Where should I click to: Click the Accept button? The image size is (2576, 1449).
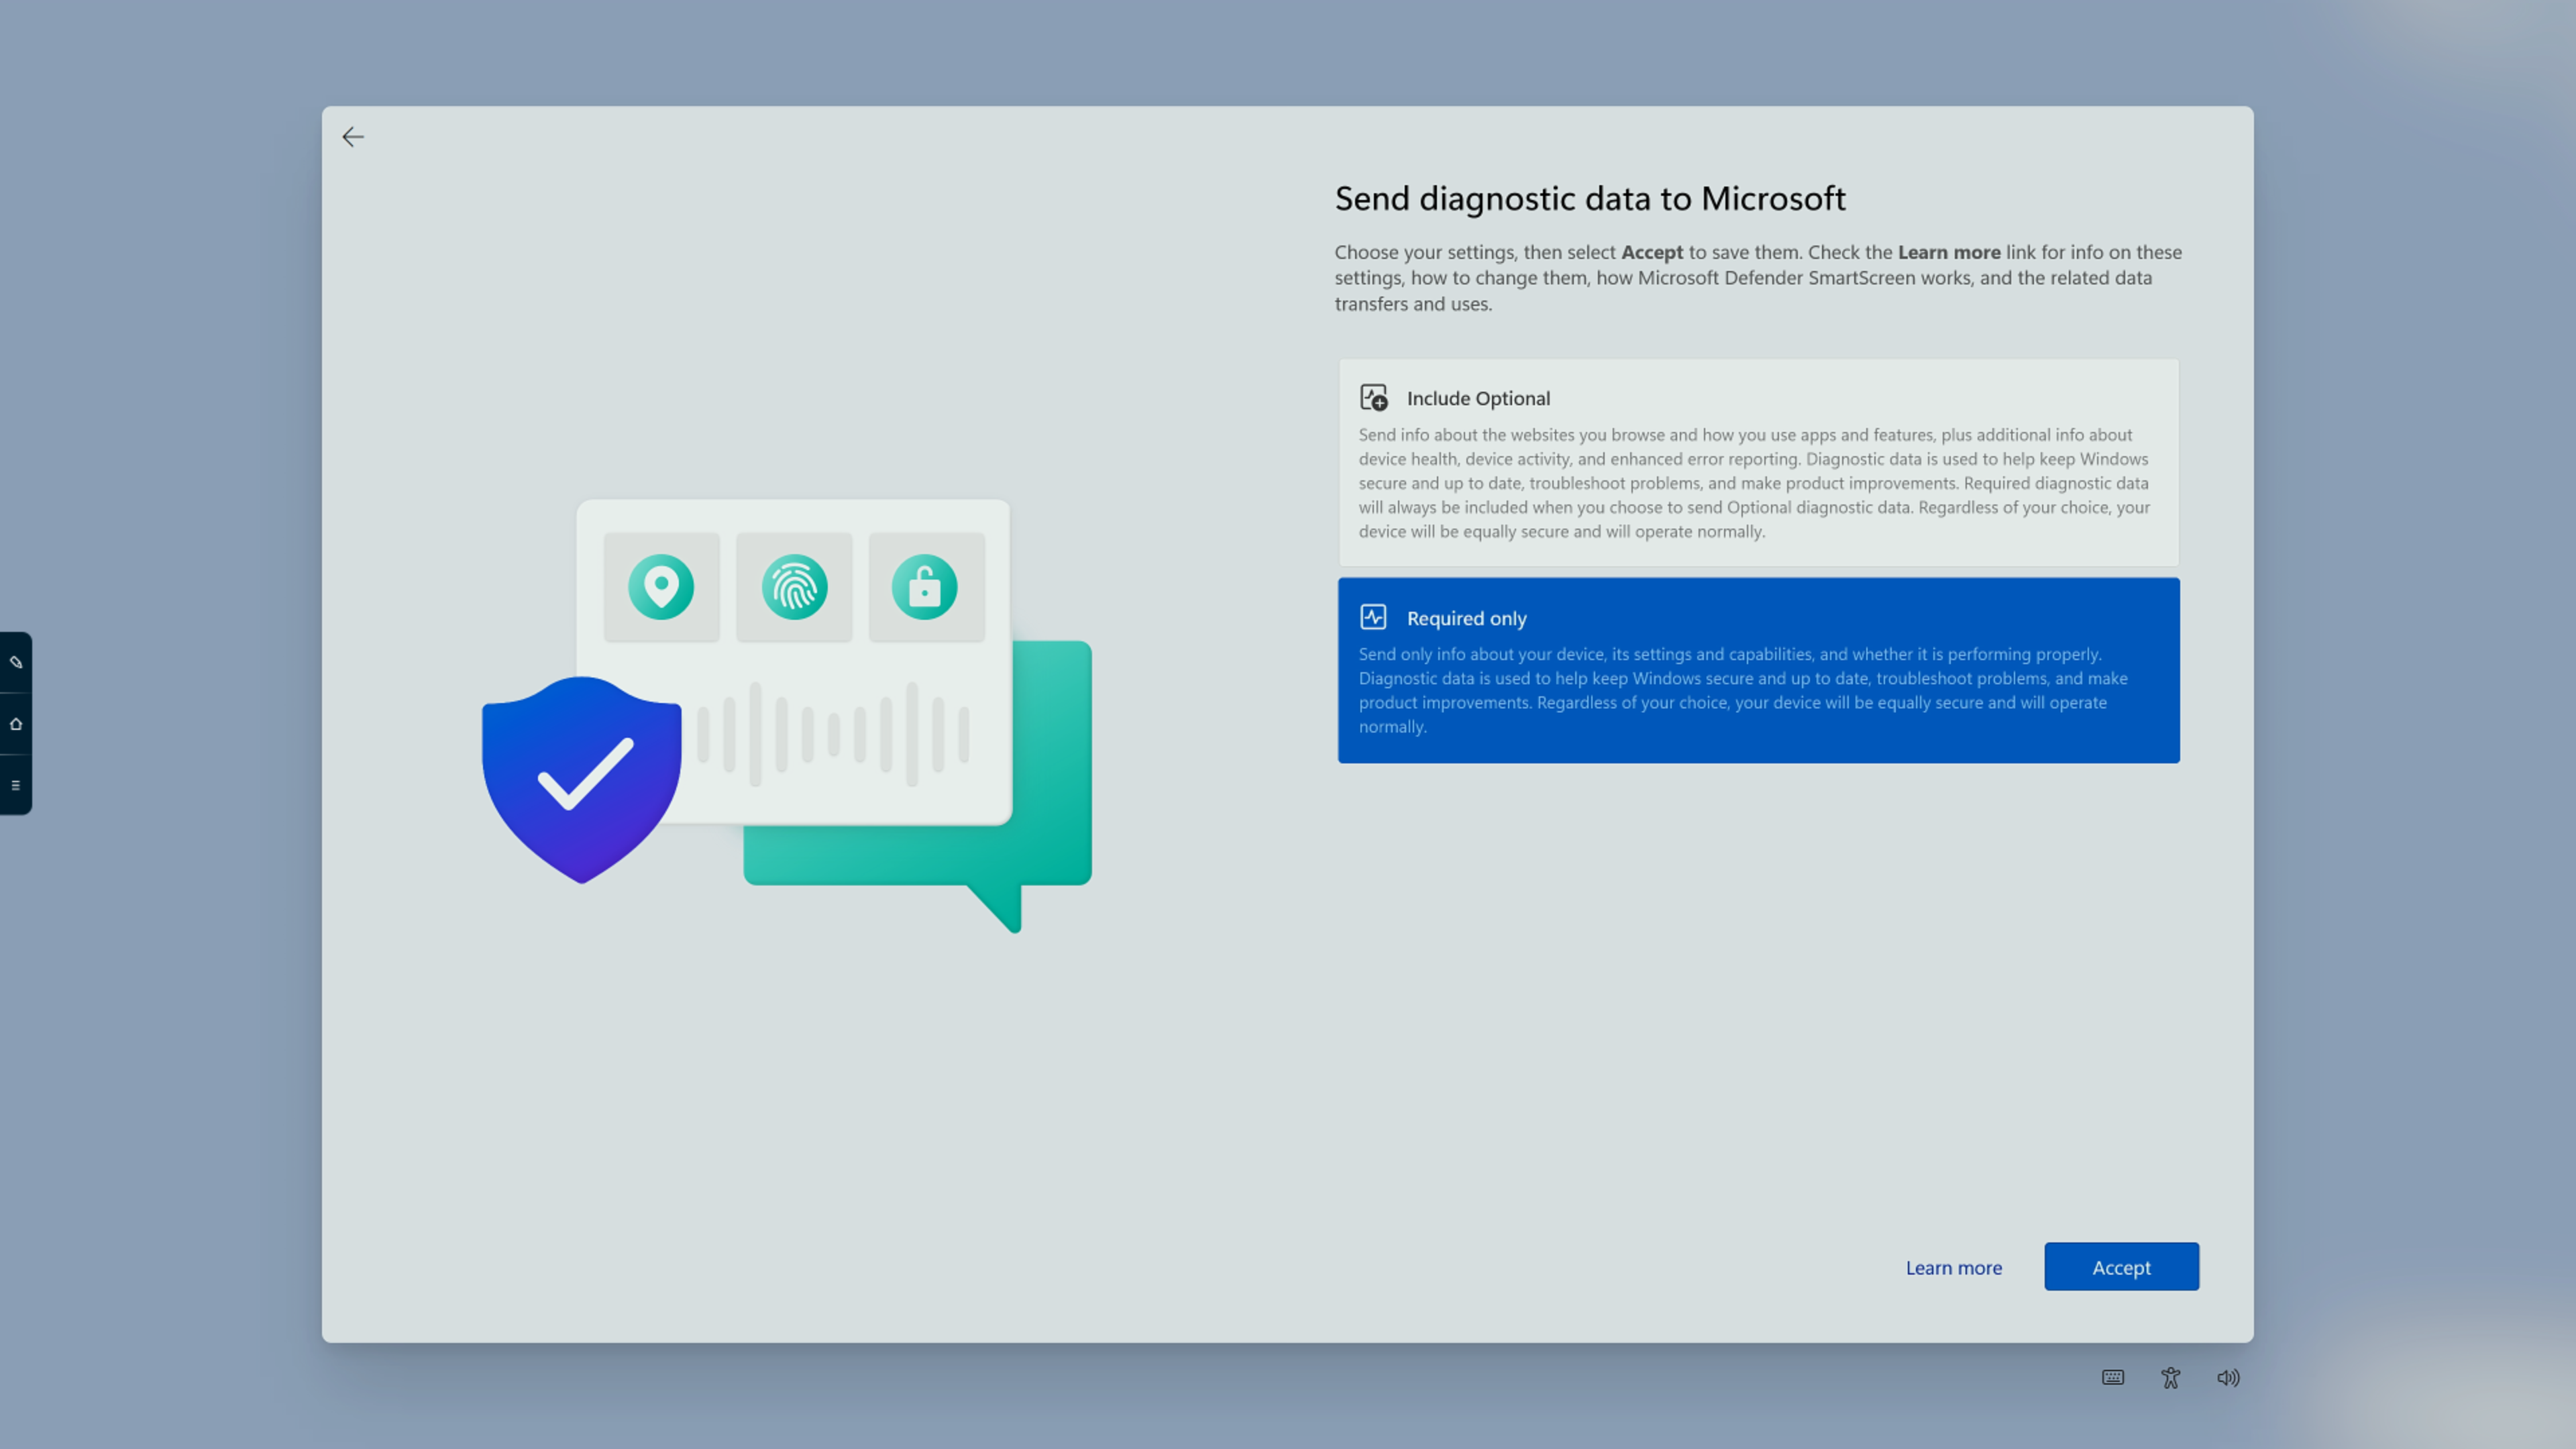2121,1267
